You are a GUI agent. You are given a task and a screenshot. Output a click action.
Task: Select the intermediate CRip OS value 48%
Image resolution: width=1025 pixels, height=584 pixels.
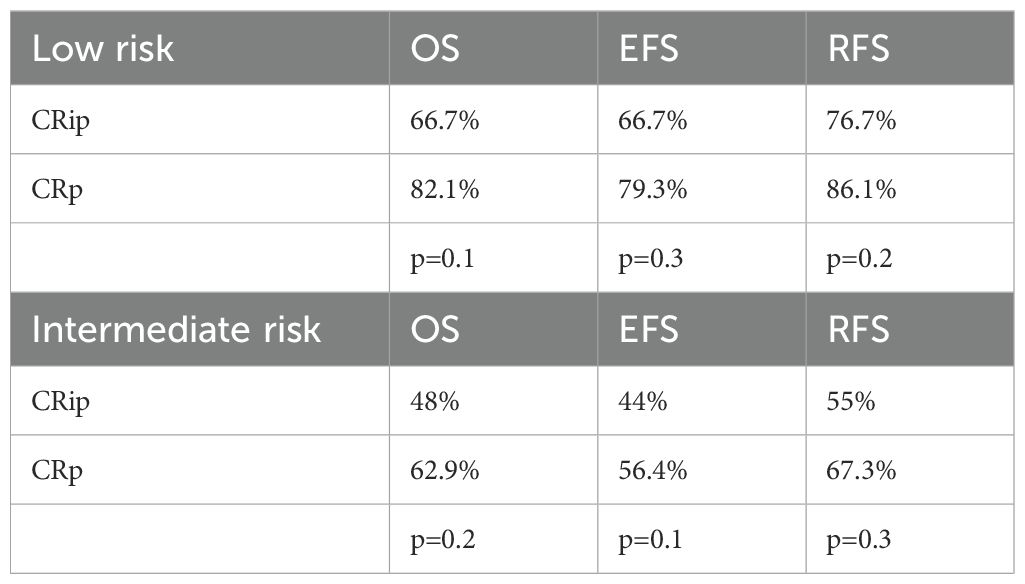(x=432, y=401)
